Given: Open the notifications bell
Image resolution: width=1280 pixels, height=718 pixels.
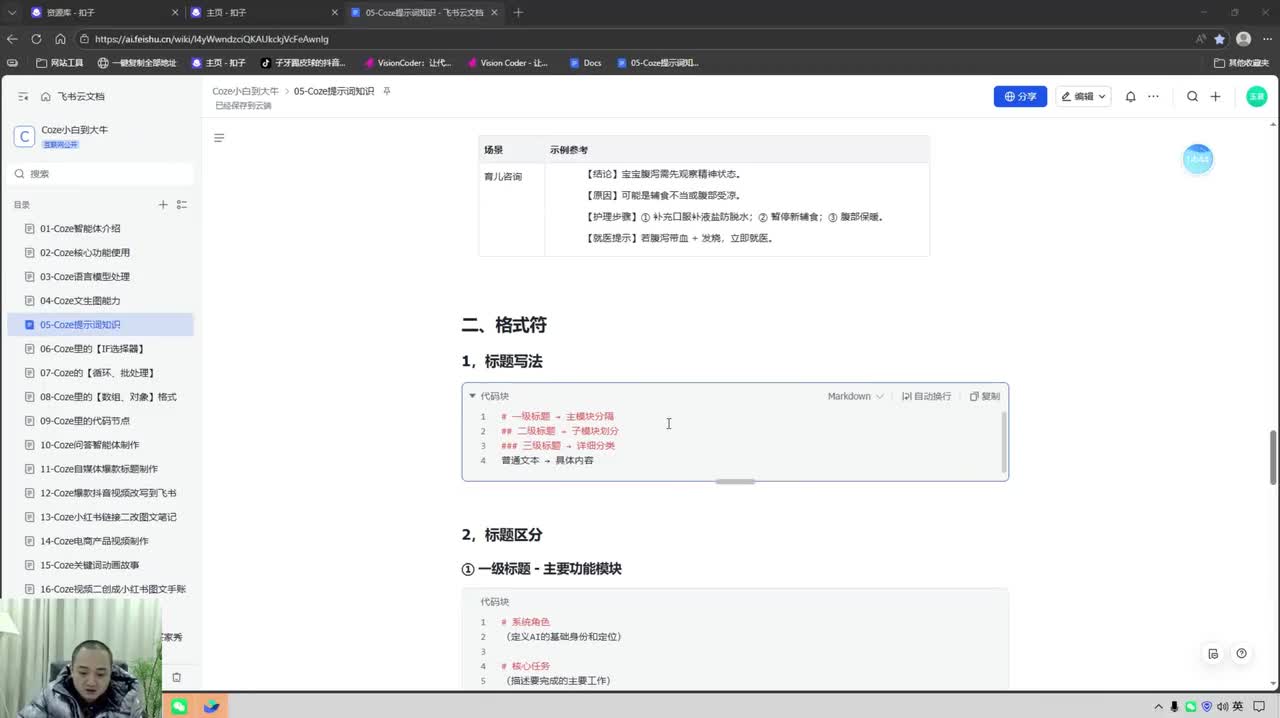Looking at the screenshot, I should click(1130, 97).
